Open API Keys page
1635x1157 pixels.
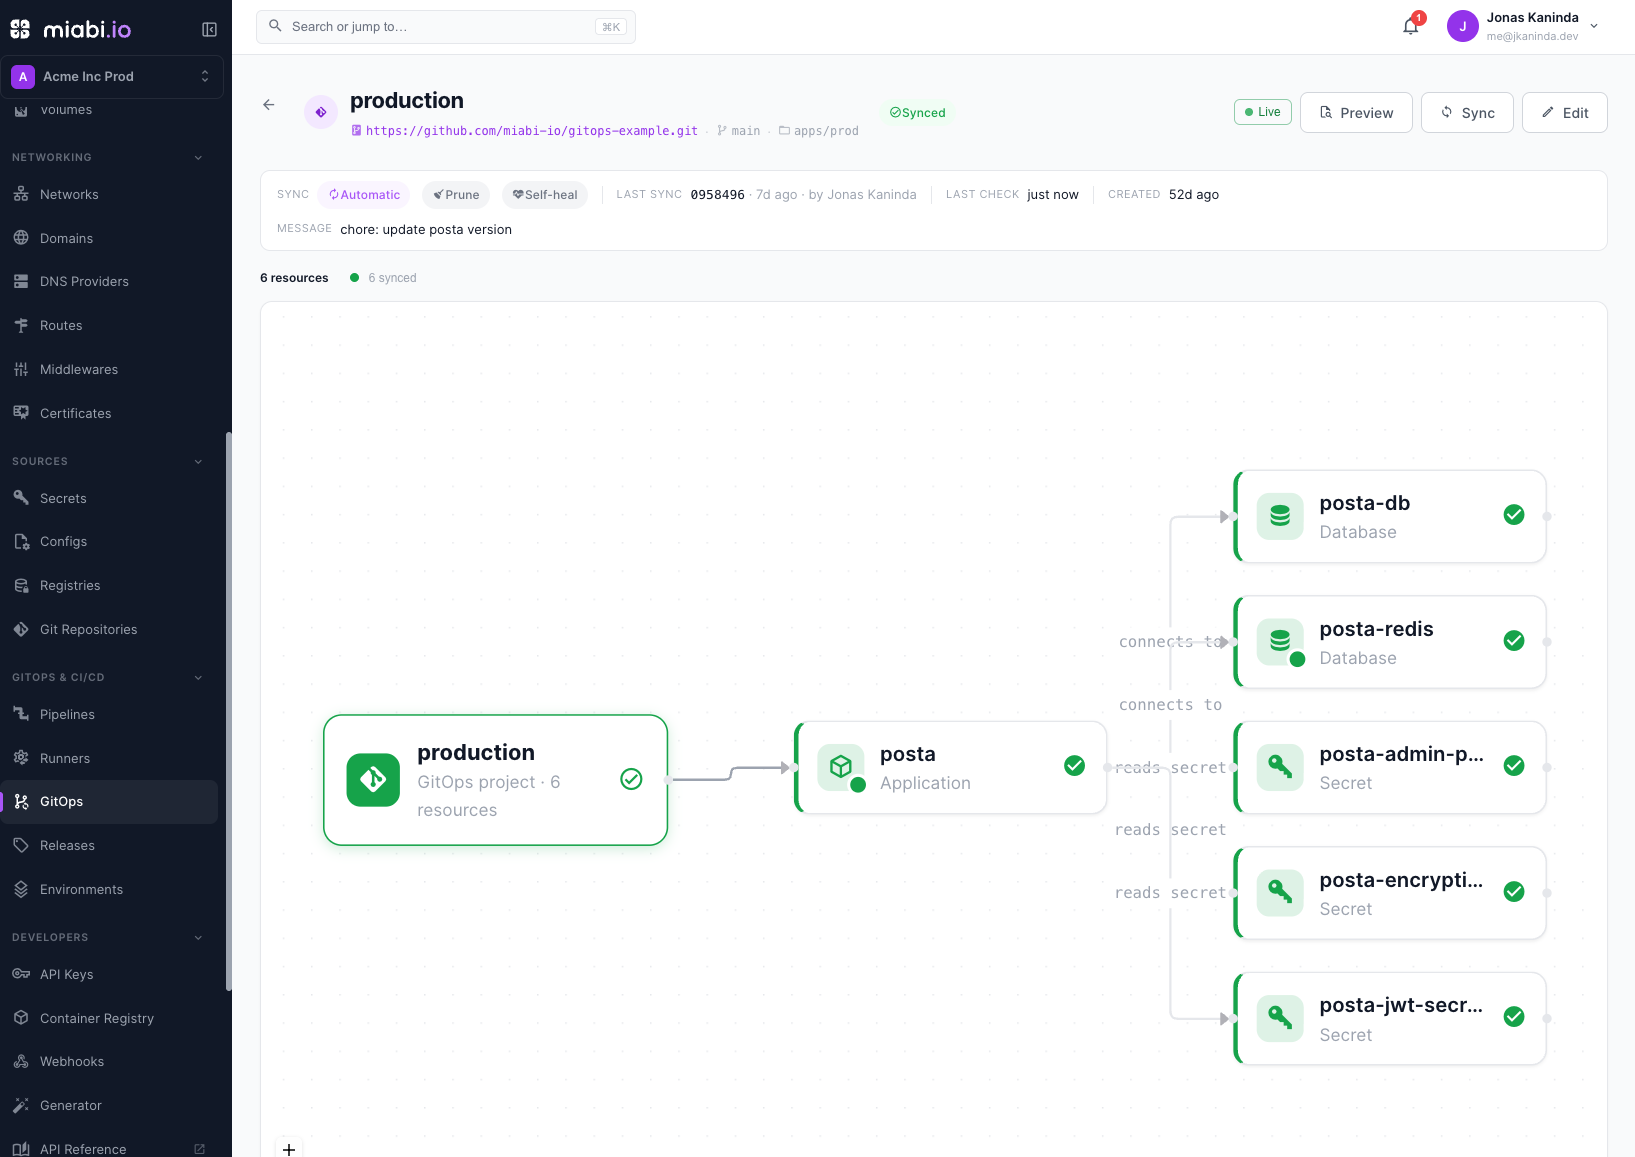coord(109,974)
